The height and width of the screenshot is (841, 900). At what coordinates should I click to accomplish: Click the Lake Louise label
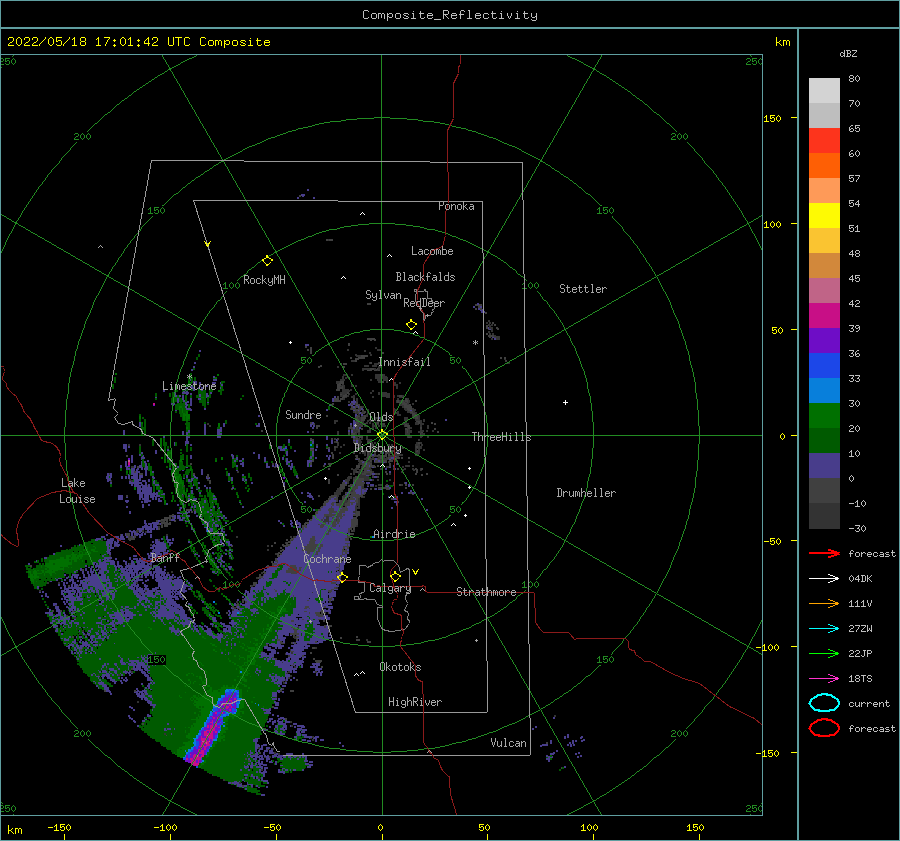[x=77, y=491]
